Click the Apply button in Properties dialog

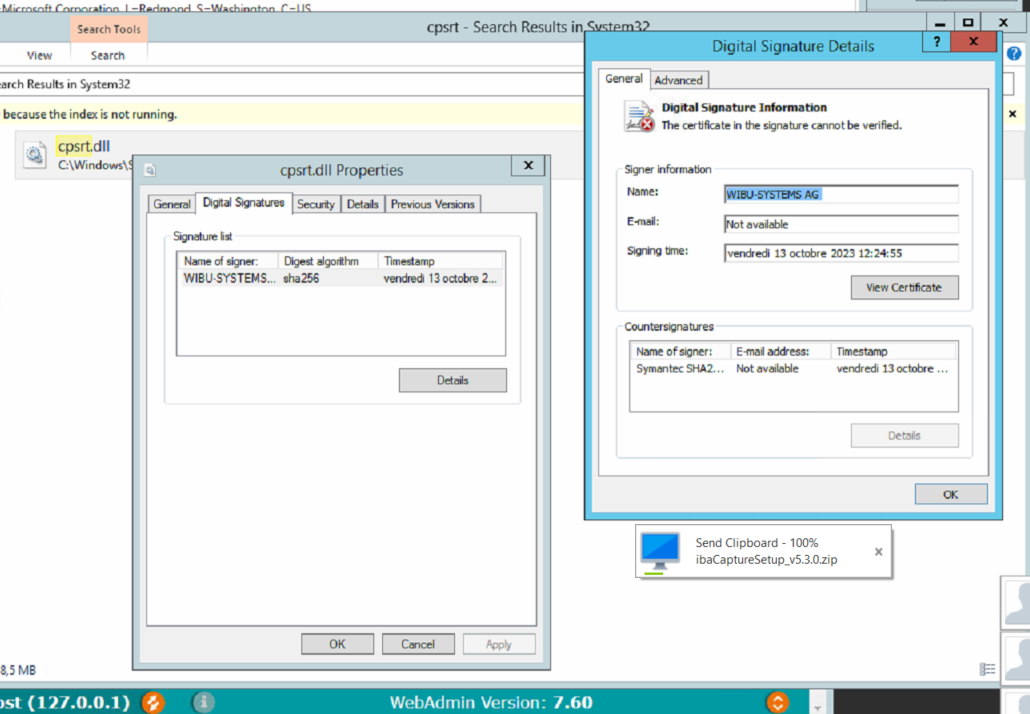499,644
